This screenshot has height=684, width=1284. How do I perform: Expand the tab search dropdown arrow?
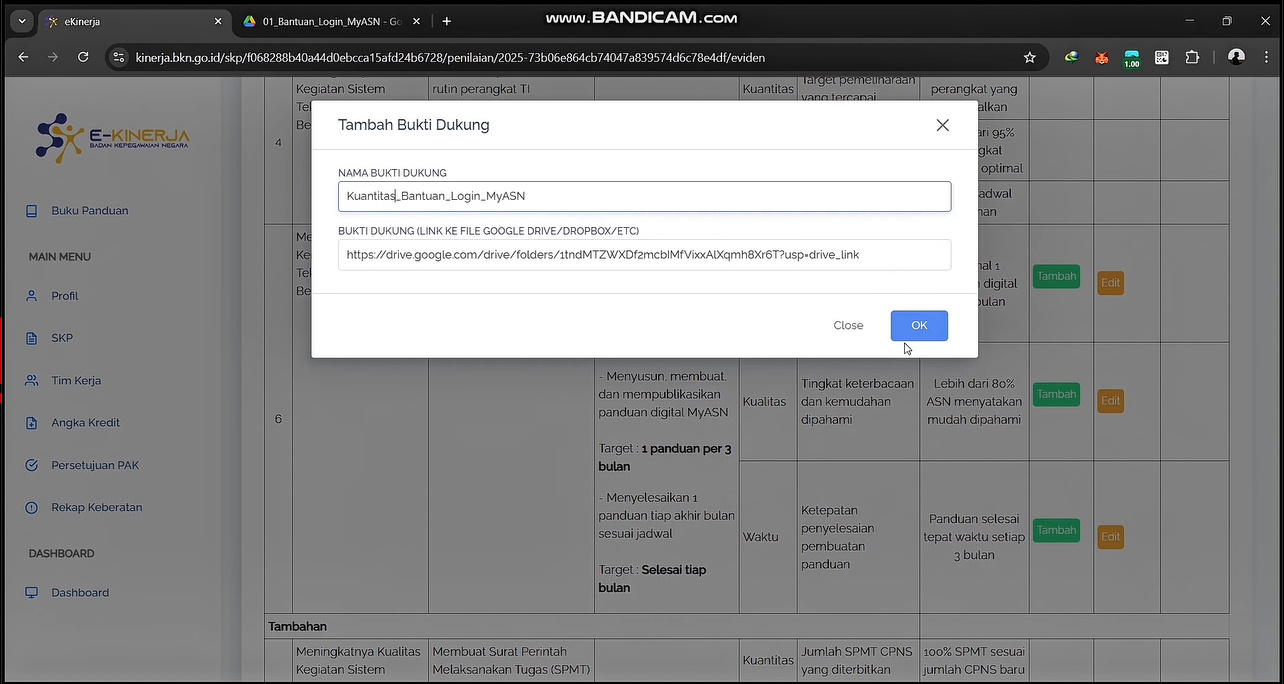[x=21, y=21]
